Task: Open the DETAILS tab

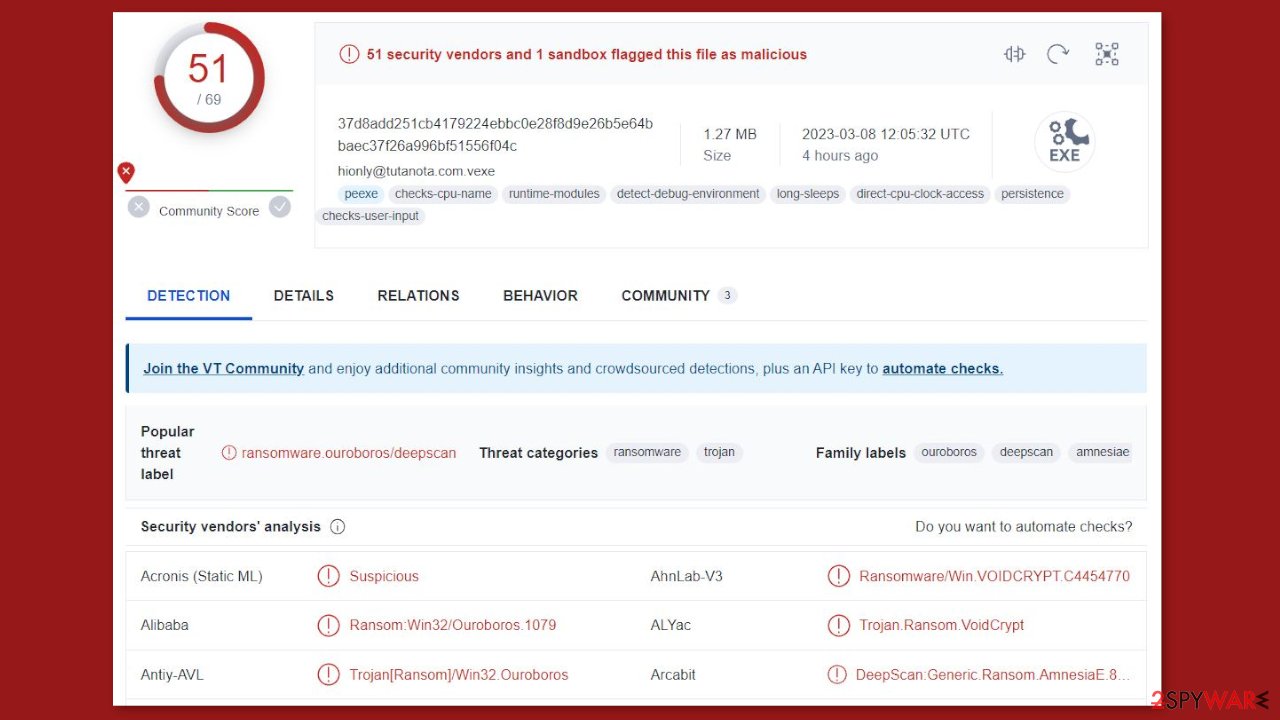Action: click(304, 296)
